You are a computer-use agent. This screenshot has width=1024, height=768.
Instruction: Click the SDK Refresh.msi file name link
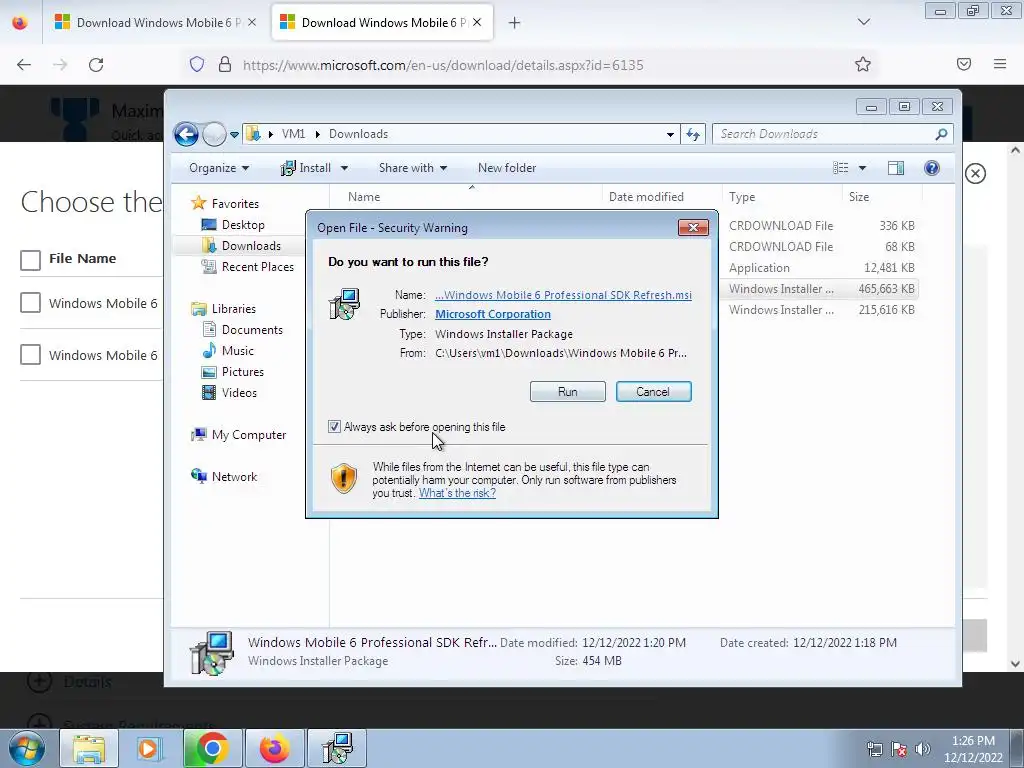[563, 295]
